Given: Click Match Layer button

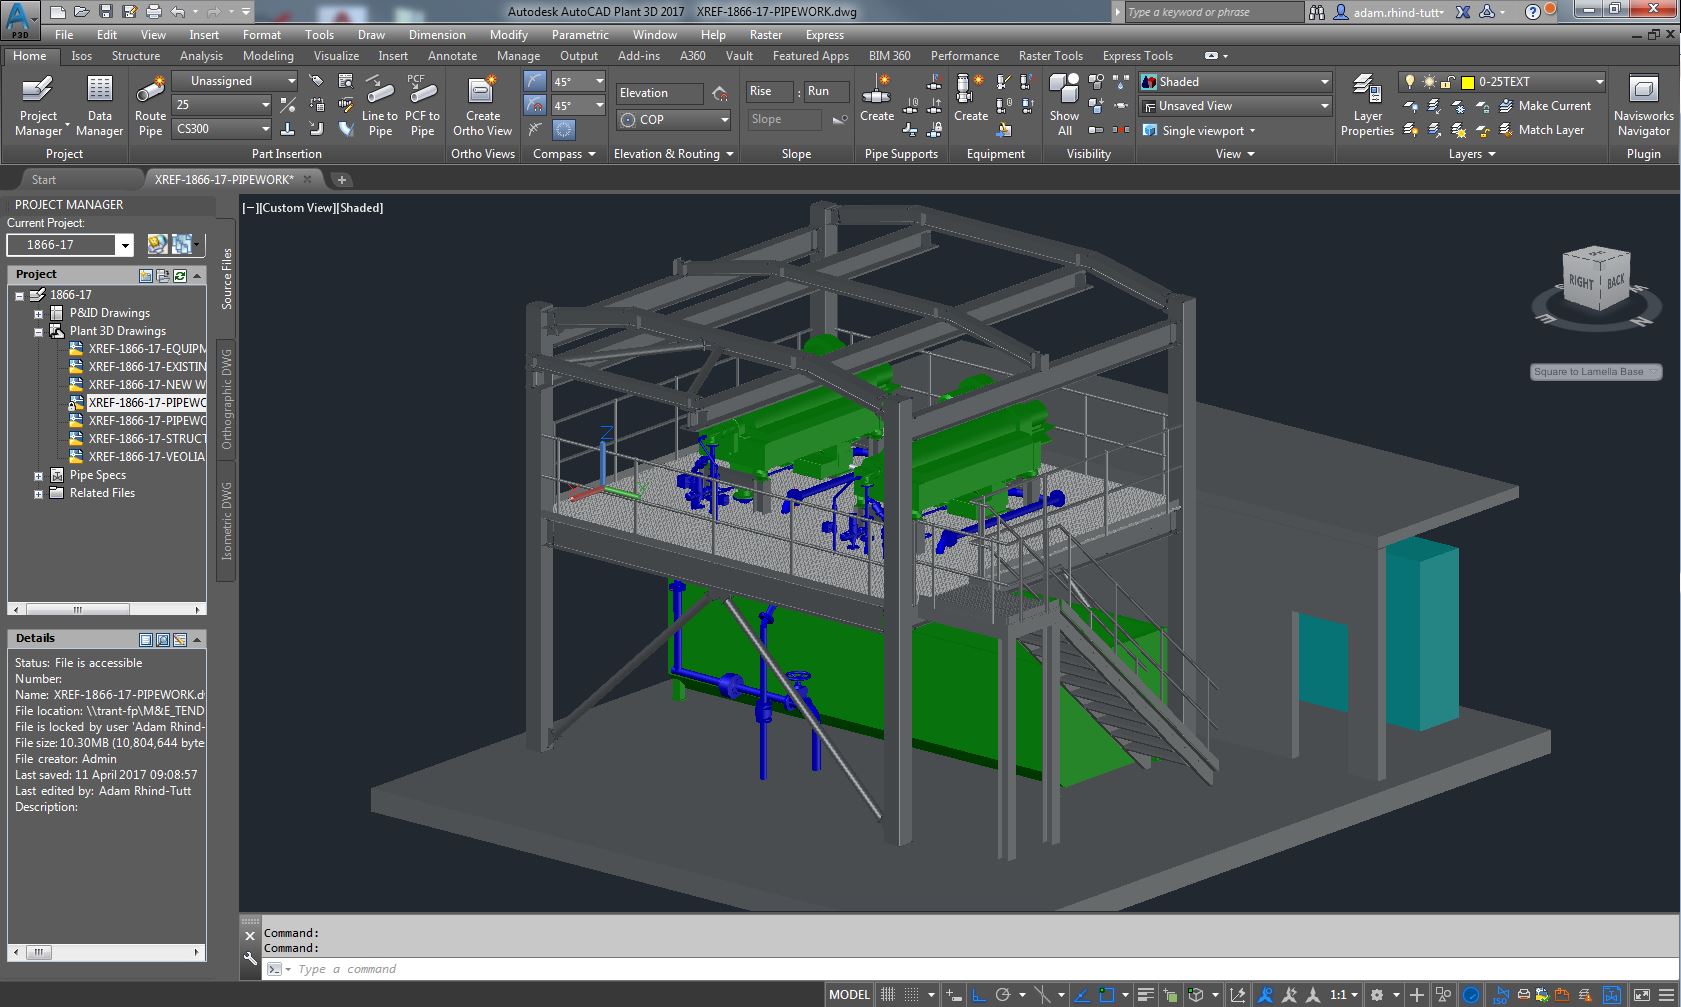Looking at the screenshot, I should click(x=1541, y=130).
